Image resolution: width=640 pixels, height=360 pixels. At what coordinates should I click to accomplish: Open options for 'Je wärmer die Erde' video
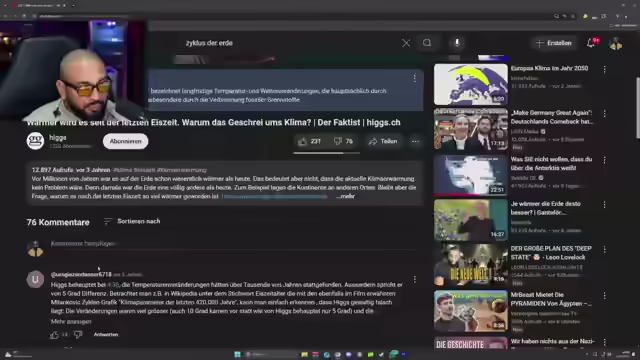[x=604, y=204]
